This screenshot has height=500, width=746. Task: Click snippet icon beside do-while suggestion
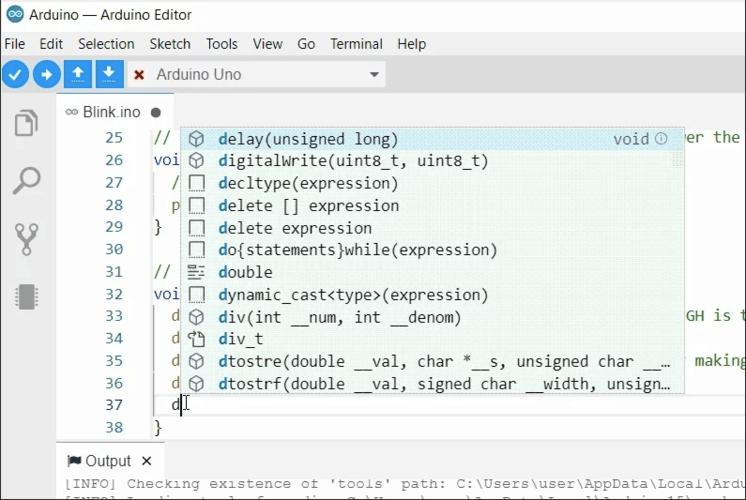[x=196, y=250]
